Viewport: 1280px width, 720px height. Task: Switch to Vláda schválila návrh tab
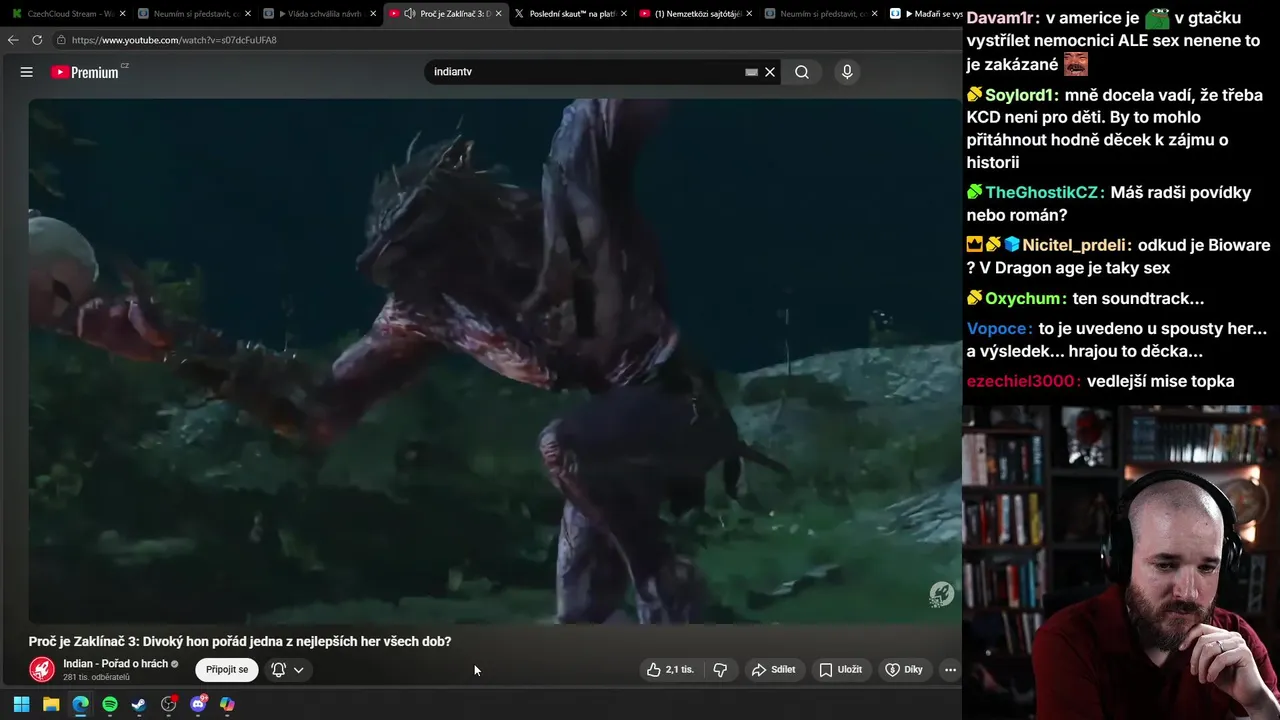click(320, 14)
